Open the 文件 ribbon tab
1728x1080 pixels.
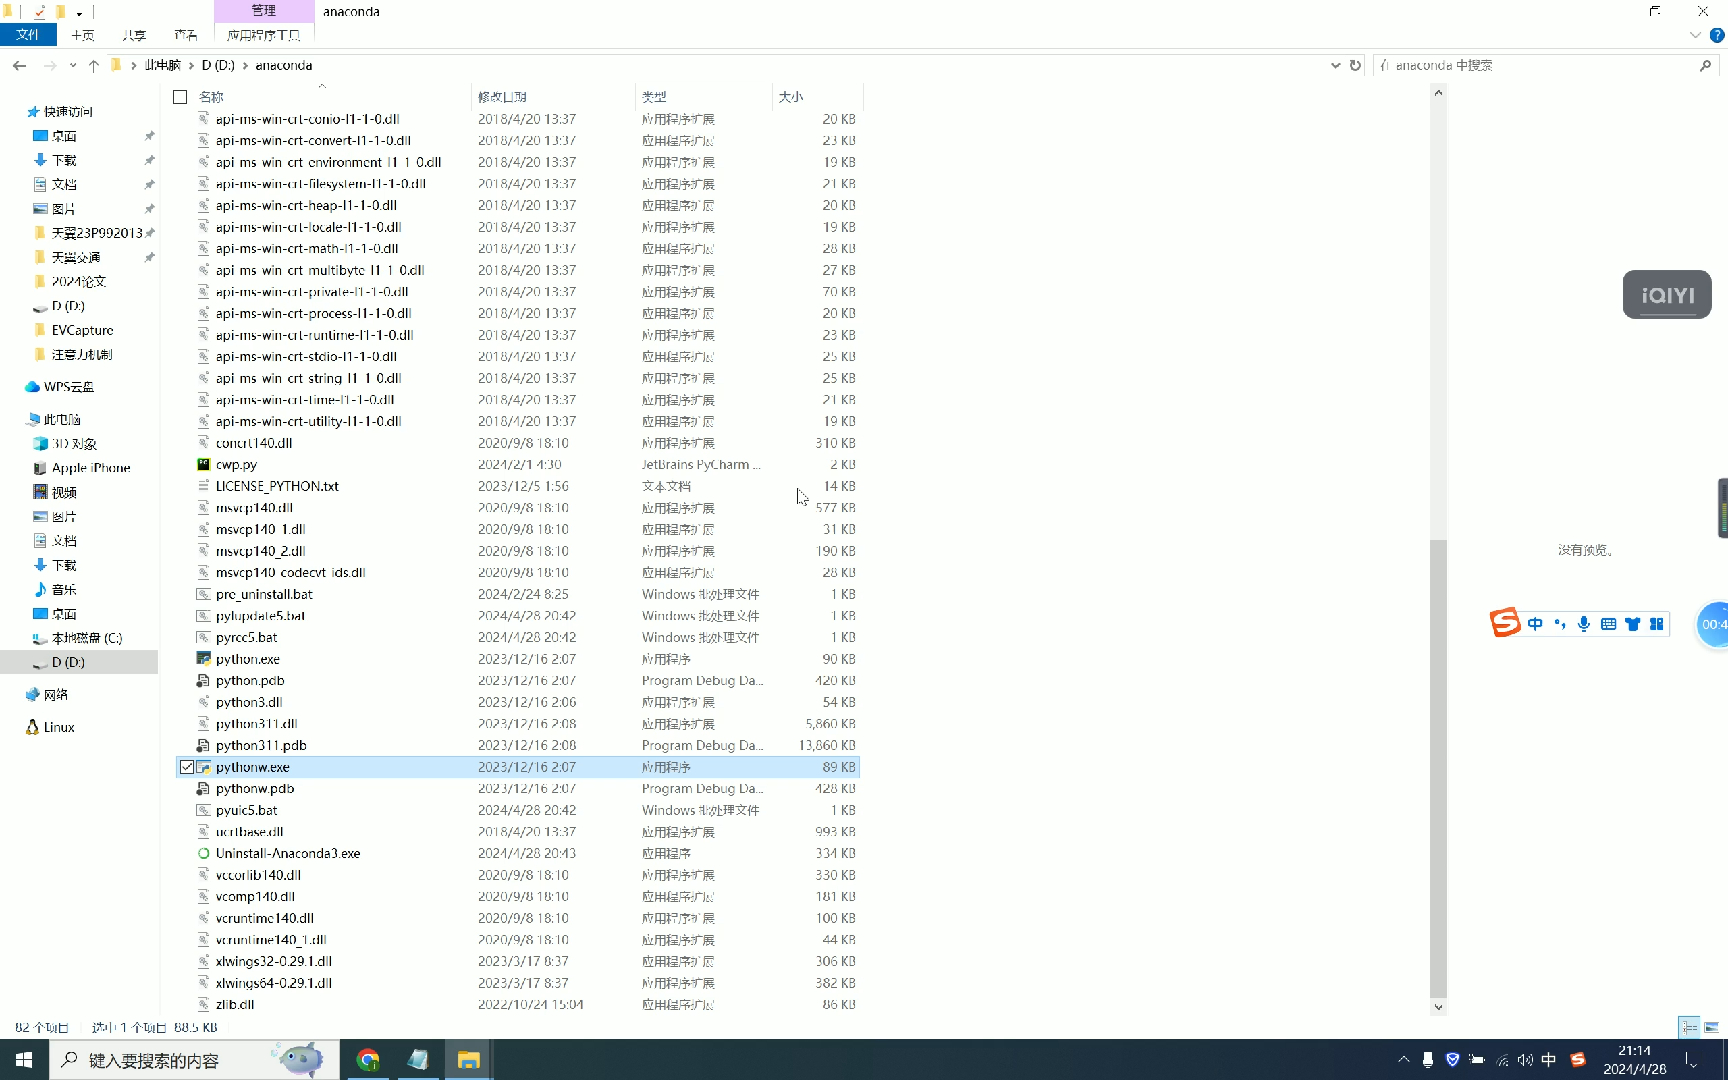pyautogui.click(x=28, y=35)
